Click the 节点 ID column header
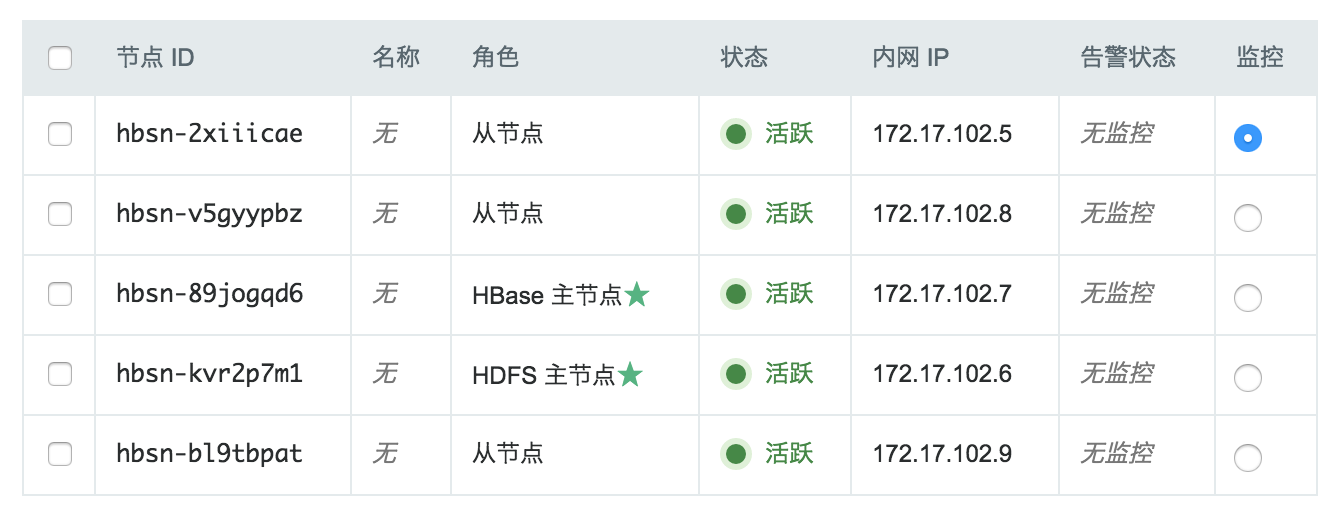1336x516 pixels. click(x=155, y=58)
